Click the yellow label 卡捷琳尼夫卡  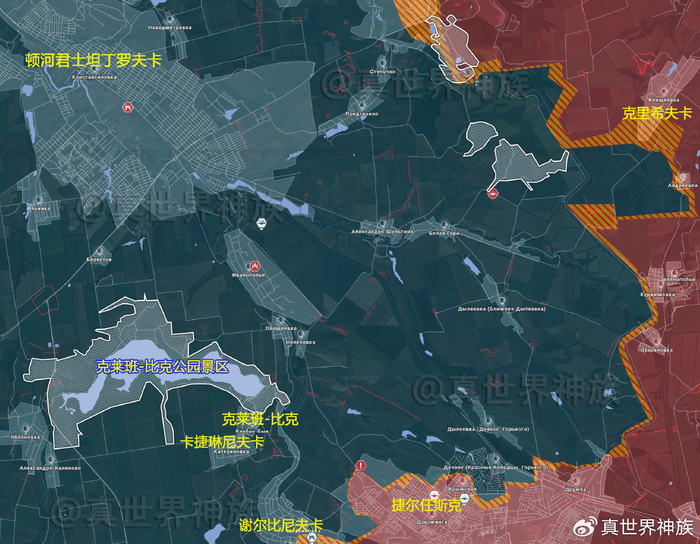click(x=222, y=442)
